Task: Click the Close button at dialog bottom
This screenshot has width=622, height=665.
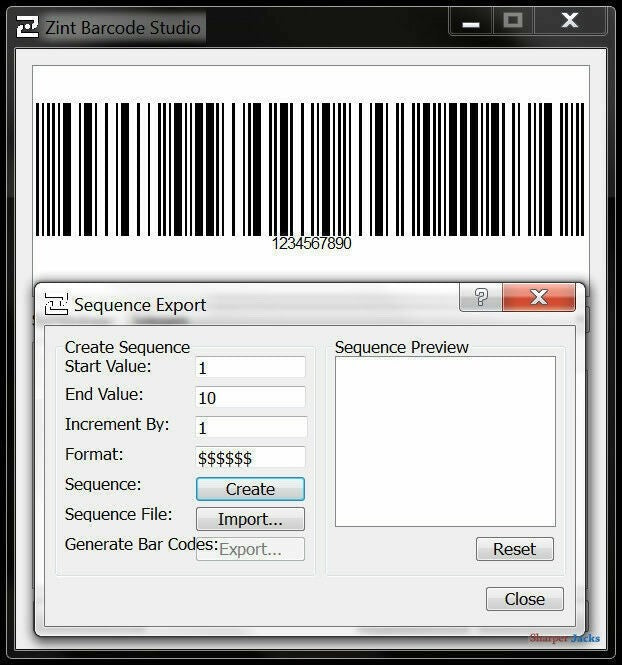Action: coord(524,599)
